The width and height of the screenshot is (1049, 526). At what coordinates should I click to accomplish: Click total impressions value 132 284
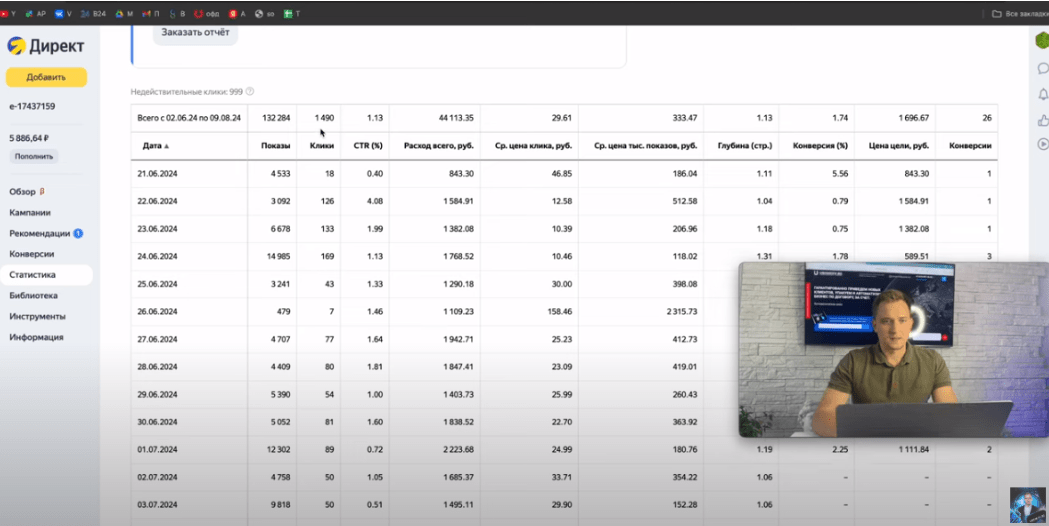point(276,118)
